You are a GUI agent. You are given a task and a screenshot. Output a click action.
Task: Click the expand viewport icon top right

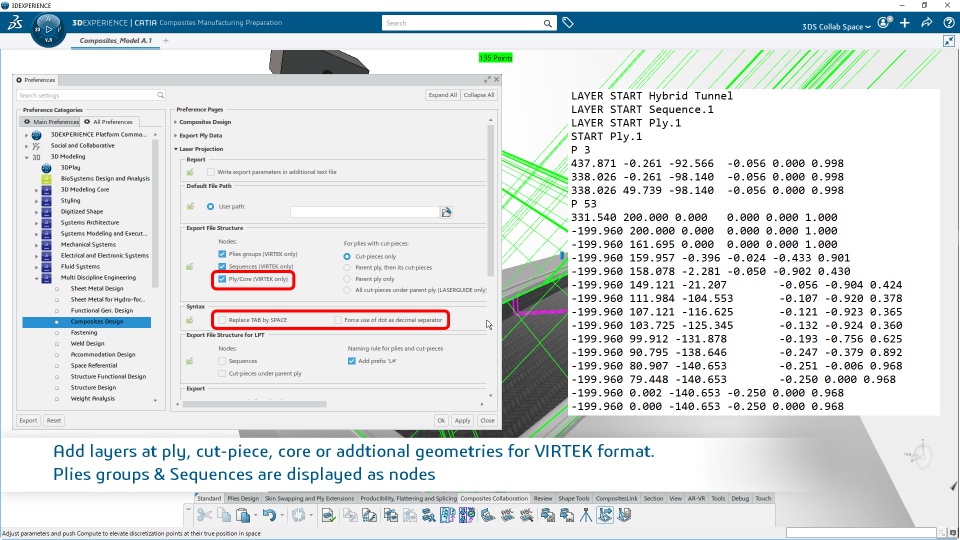[949, 41]
